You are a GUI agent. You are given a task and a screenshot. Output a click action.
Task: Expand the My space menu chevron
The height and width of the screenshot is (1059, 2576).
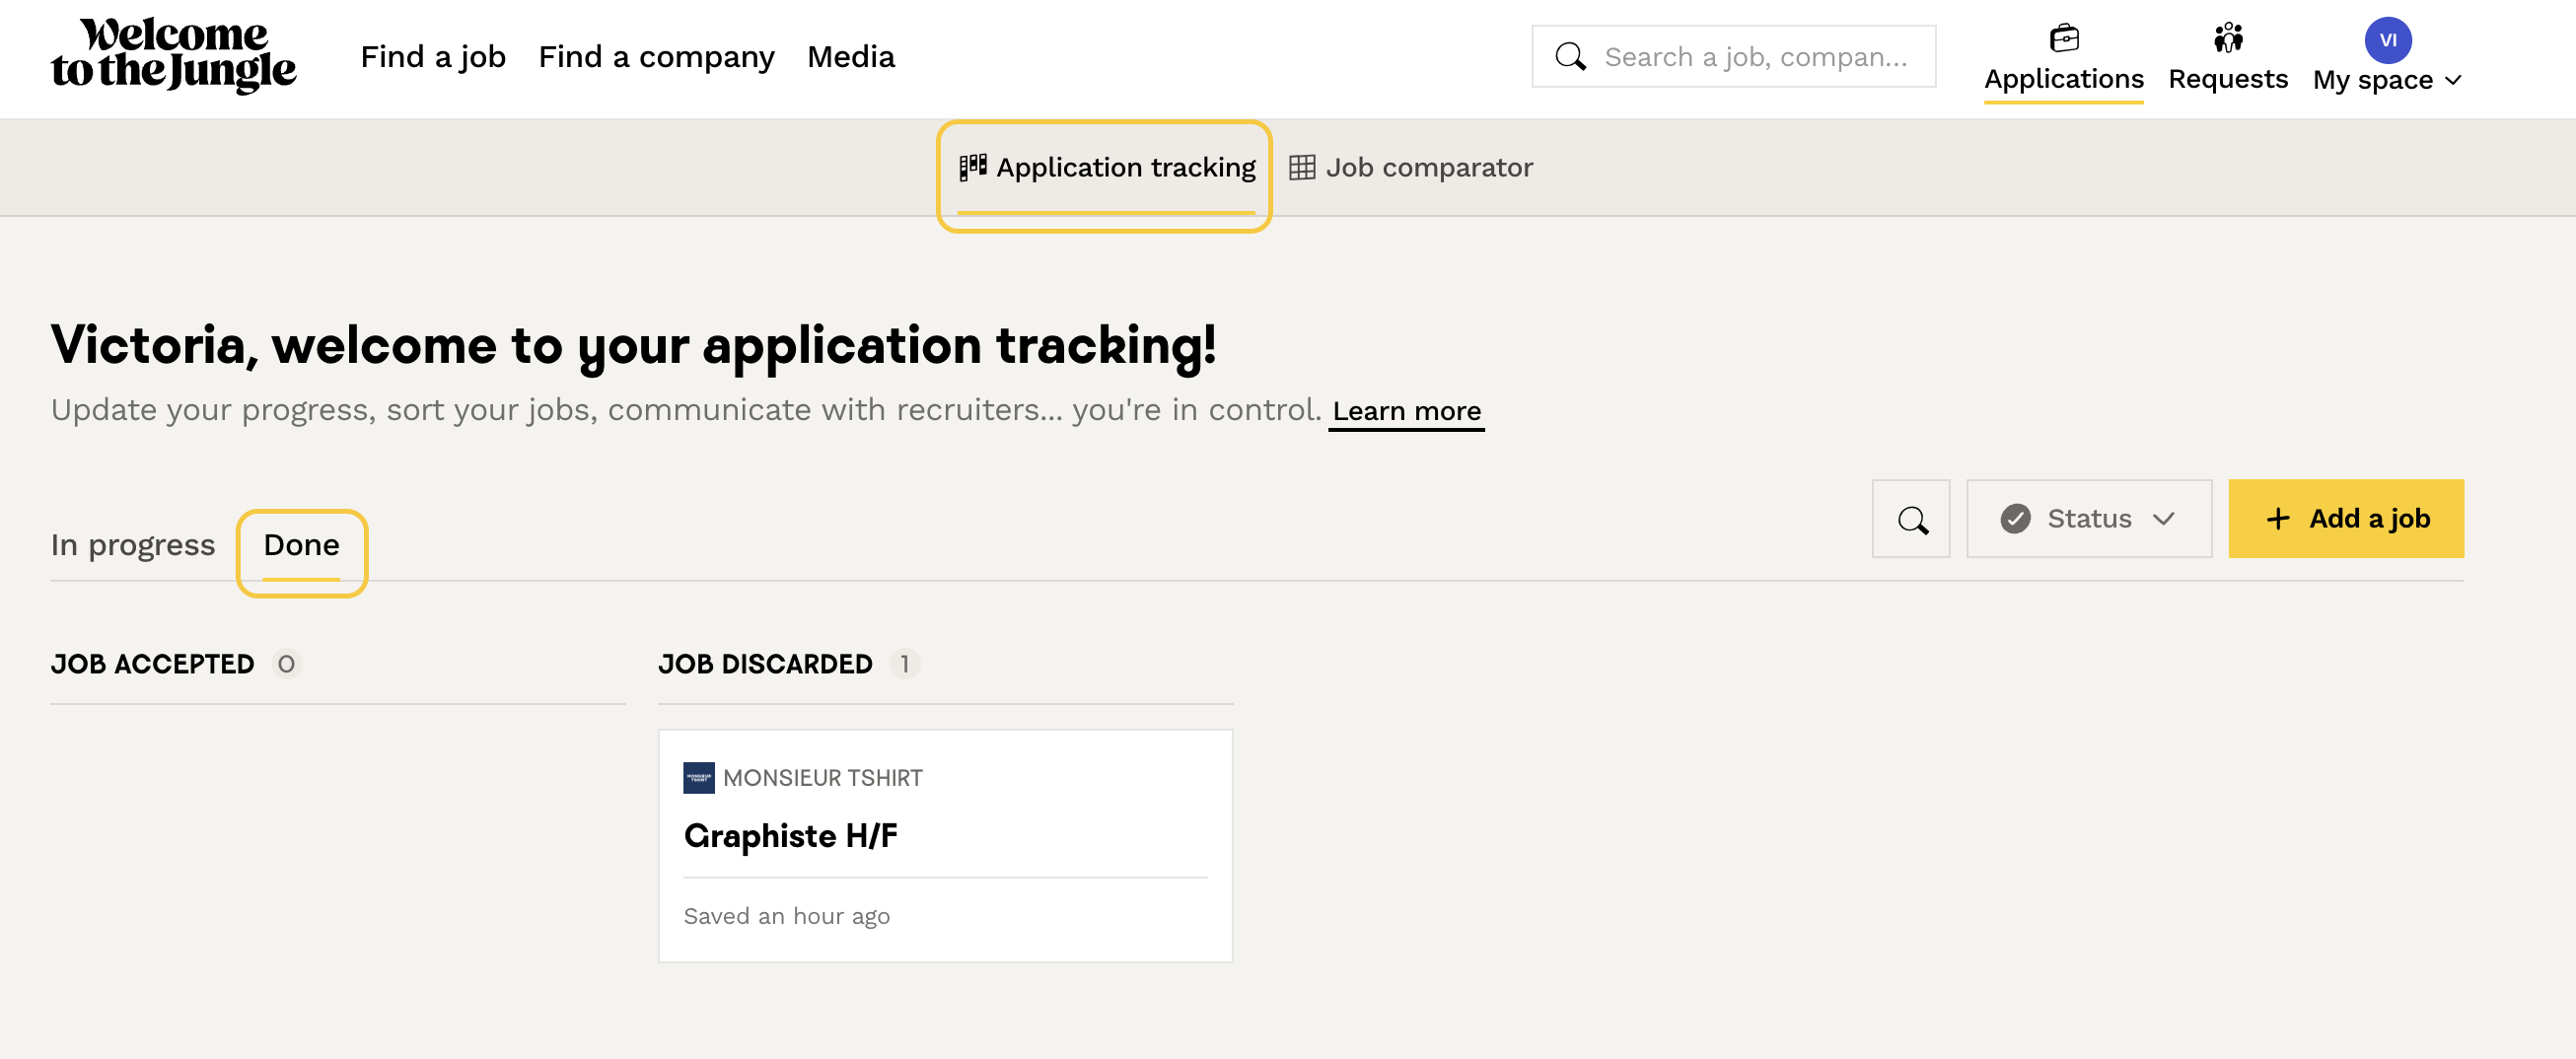click(2453, 80)
